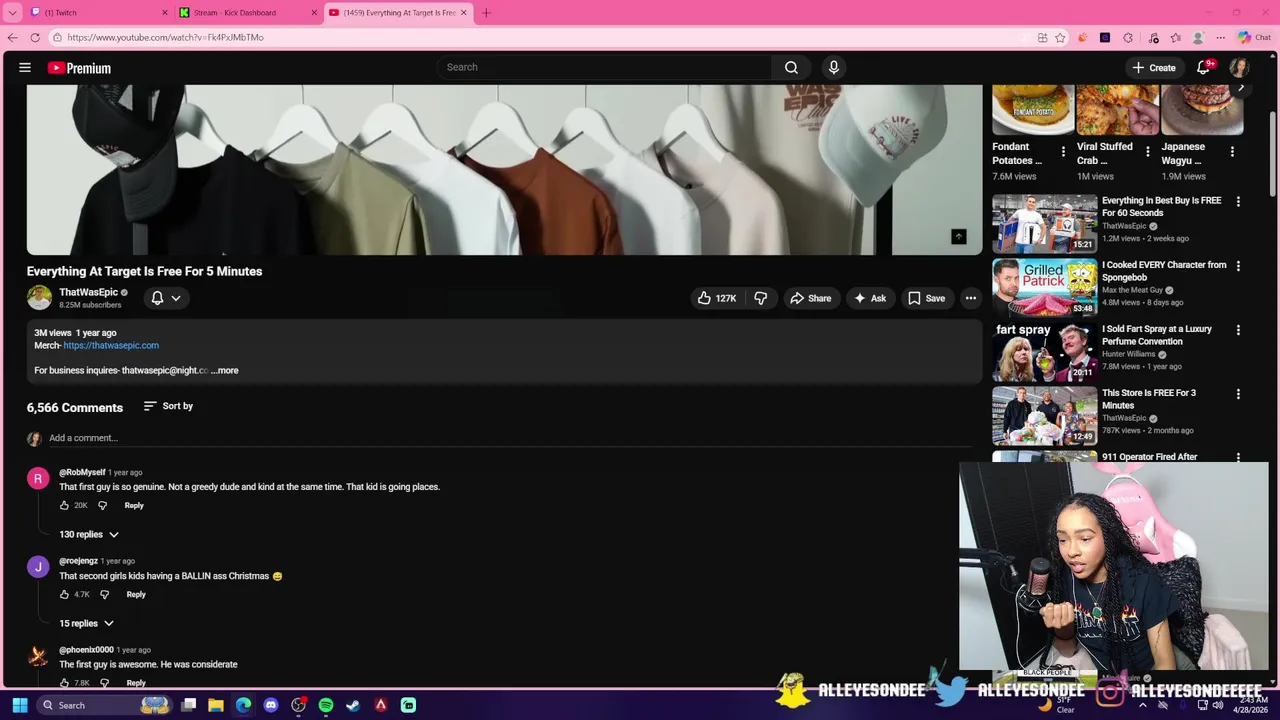The image size is (1280, 720).
Task: Open options menu for Fart Spray video
Action: pos(1238,330)
